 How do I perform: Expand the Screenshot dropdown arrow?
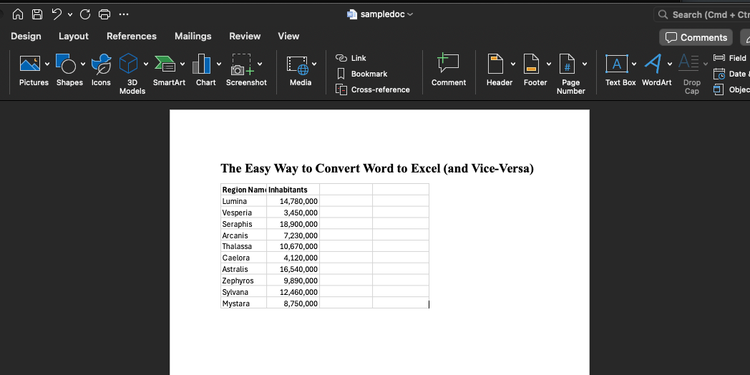(x=260, y=64)
